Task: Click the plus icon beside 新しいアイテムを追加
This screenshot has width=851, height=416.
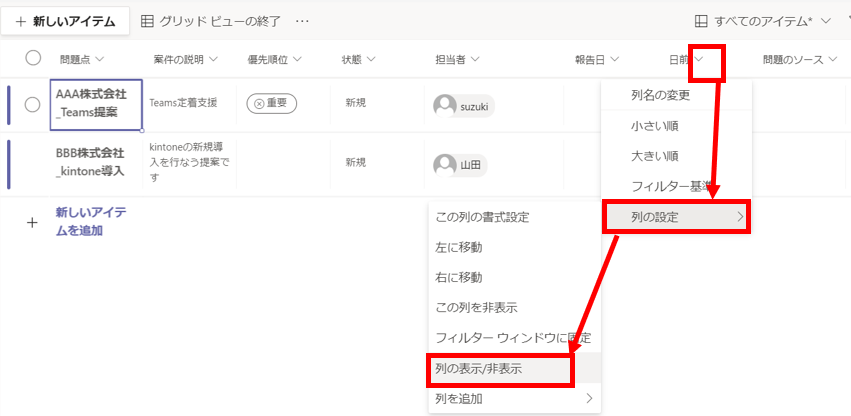Action: [32, 223]
